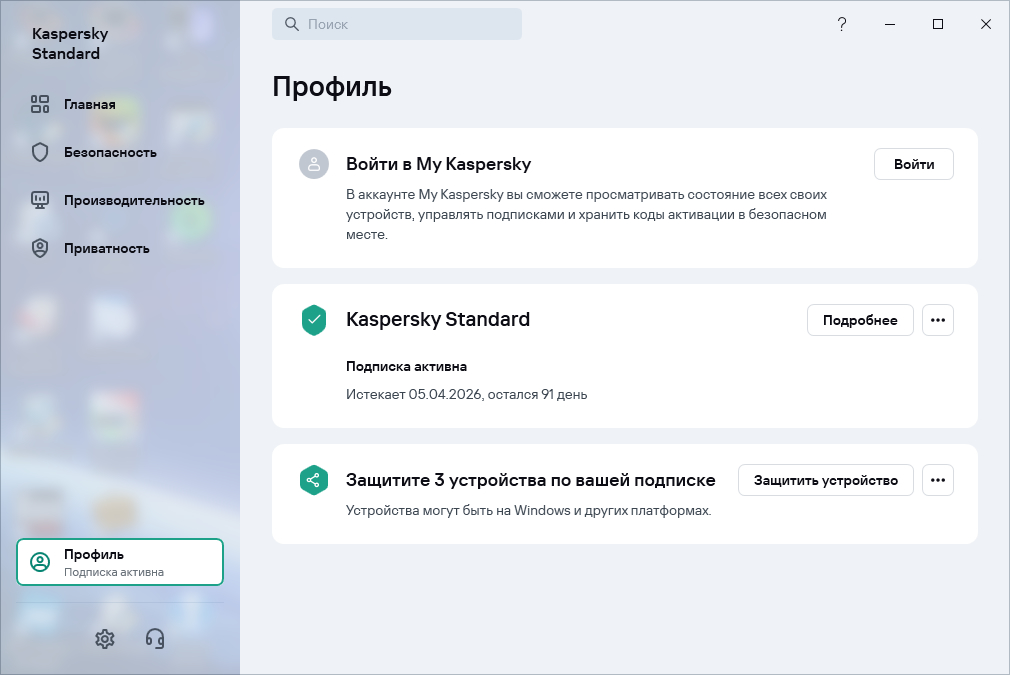Image resolution: width=1010 pixels, height=675 pixels.
Task: Click the help question mark icon
Action: click(842, 24)
